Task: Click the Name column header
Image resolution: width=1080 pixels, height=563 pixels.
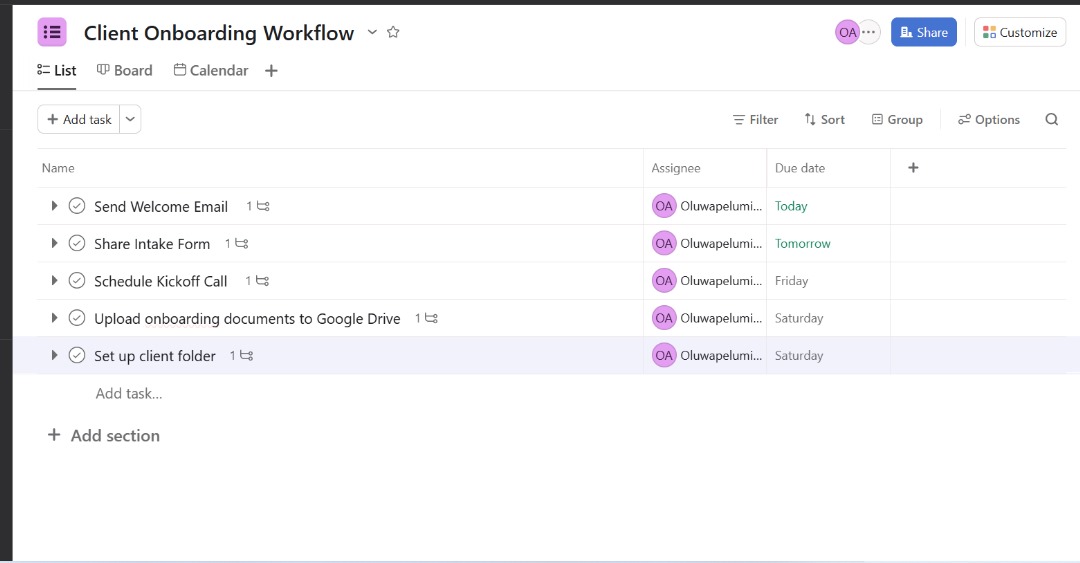Action: click(x=58, y=168)
